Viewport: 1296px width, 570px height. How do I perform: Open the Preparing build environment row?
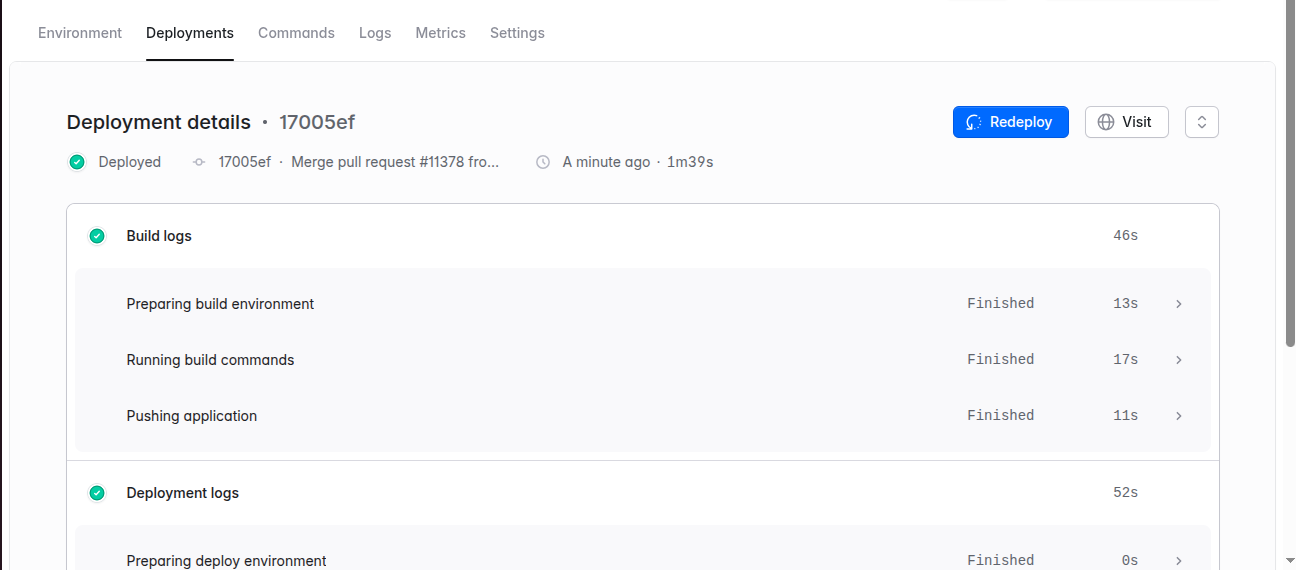coord(643,304)
